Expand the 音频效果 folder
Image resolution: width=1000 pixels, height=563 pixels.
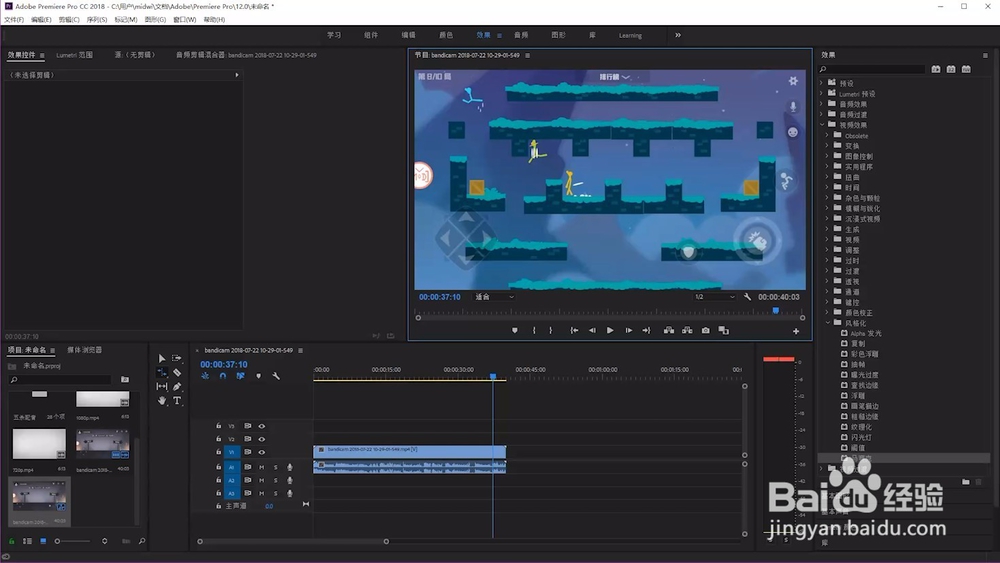point(821,104)
